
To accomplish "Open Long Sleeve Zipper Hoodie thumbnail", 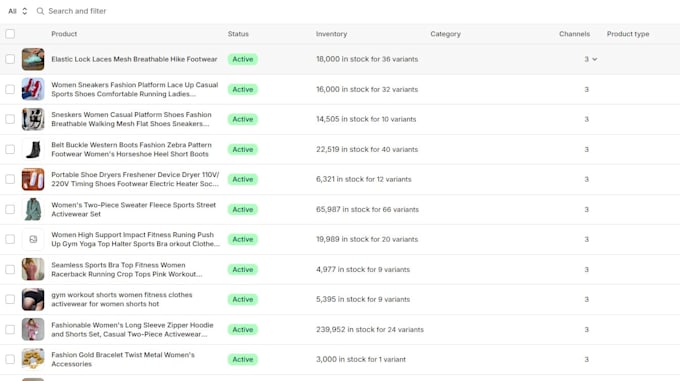I will (33, 329).
